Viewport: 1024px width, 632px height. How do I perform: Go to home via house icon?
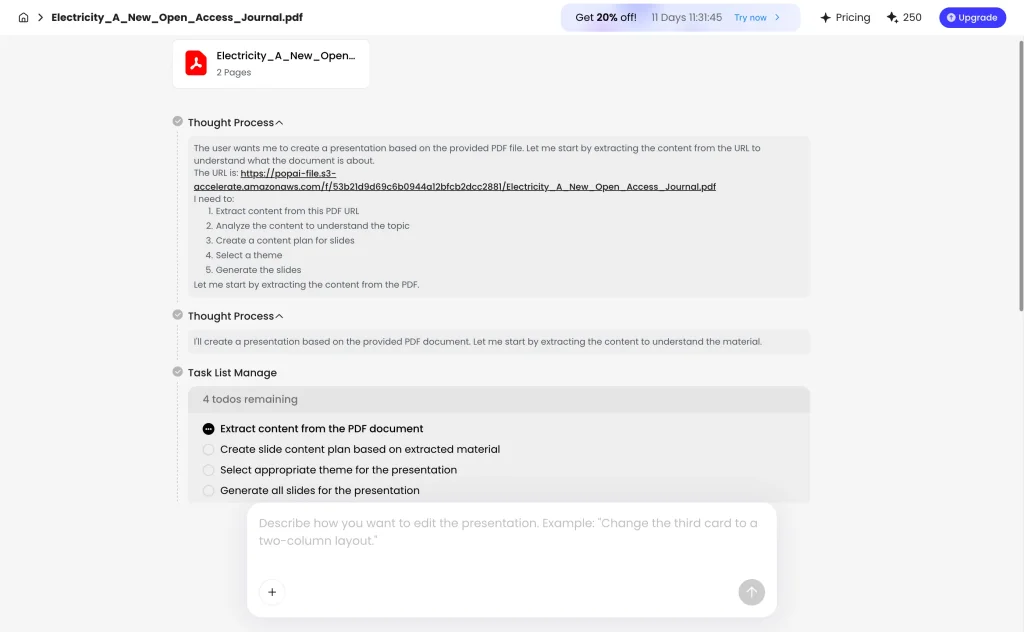pyautogui.click(x=24, y=18)
